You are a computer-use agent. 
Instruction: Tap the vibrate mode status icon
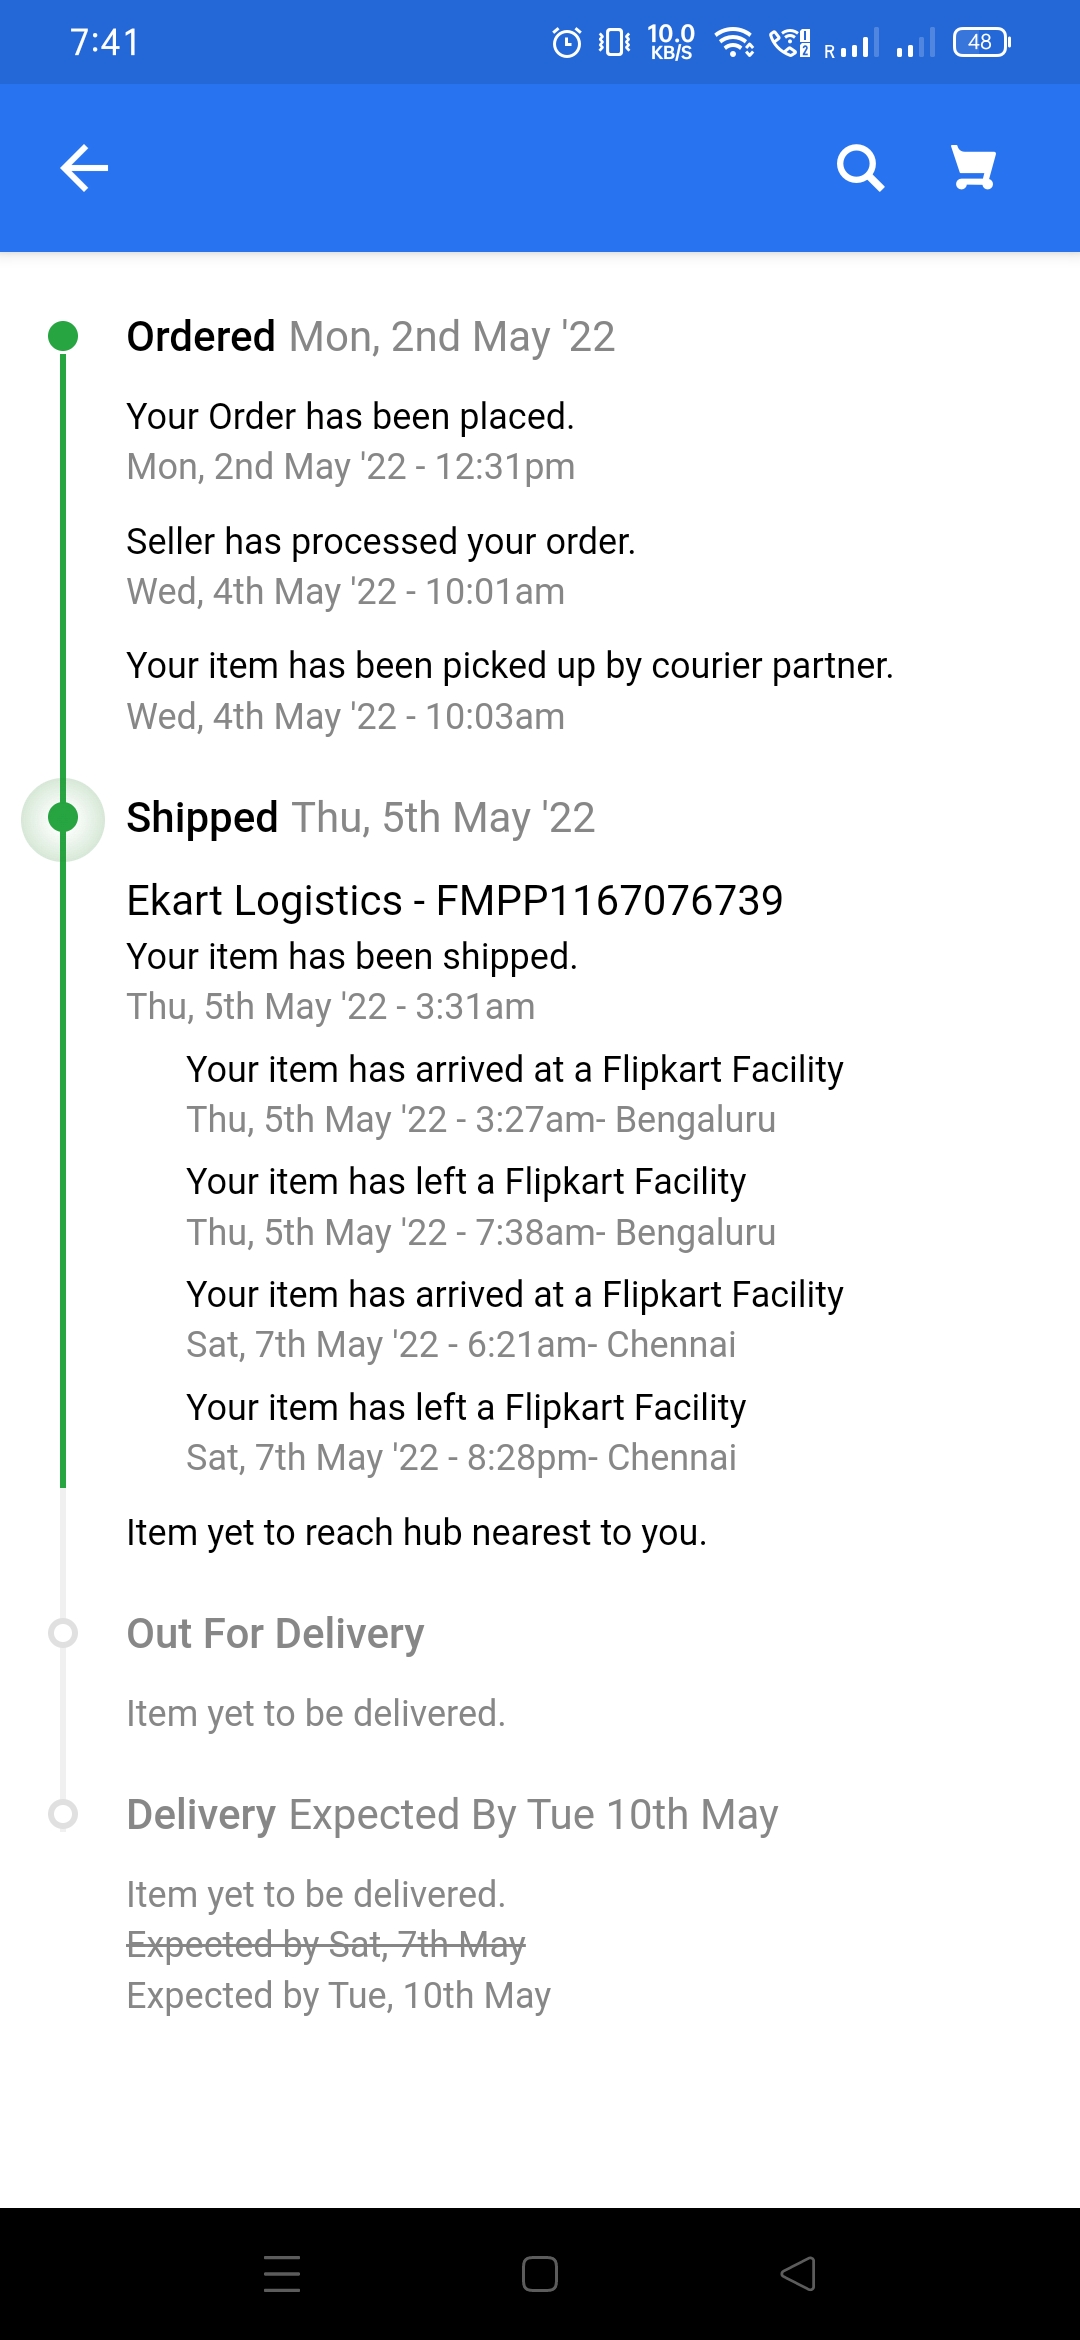click(614, 43)
